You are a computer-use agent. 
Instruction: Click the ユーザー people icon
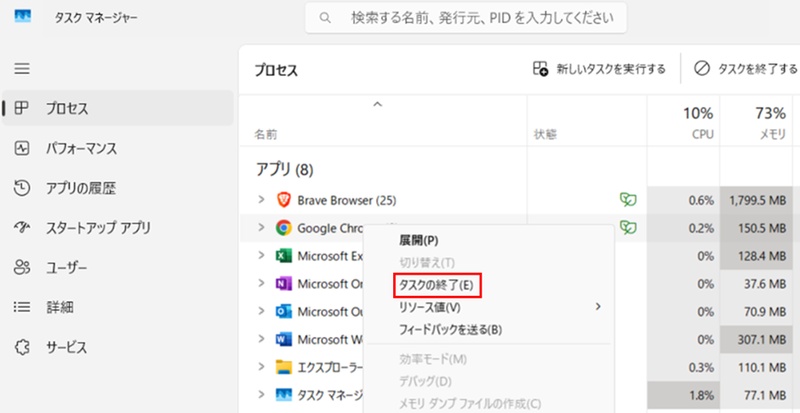[21, 267]
